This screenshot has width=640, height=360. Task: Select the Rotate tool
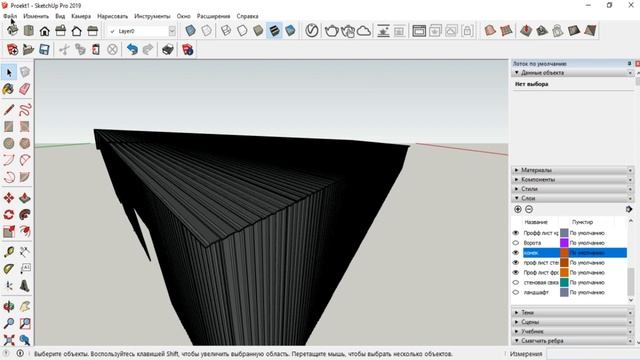[x=9, y=215]
